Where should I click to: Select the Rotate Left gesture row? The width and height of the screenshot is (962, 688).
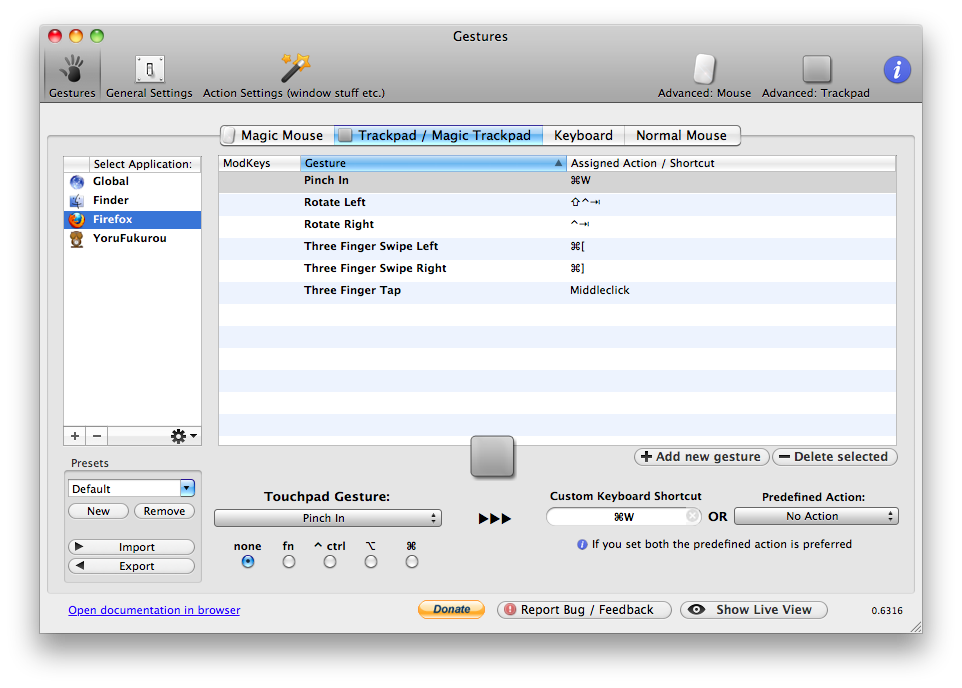point(557,203)
